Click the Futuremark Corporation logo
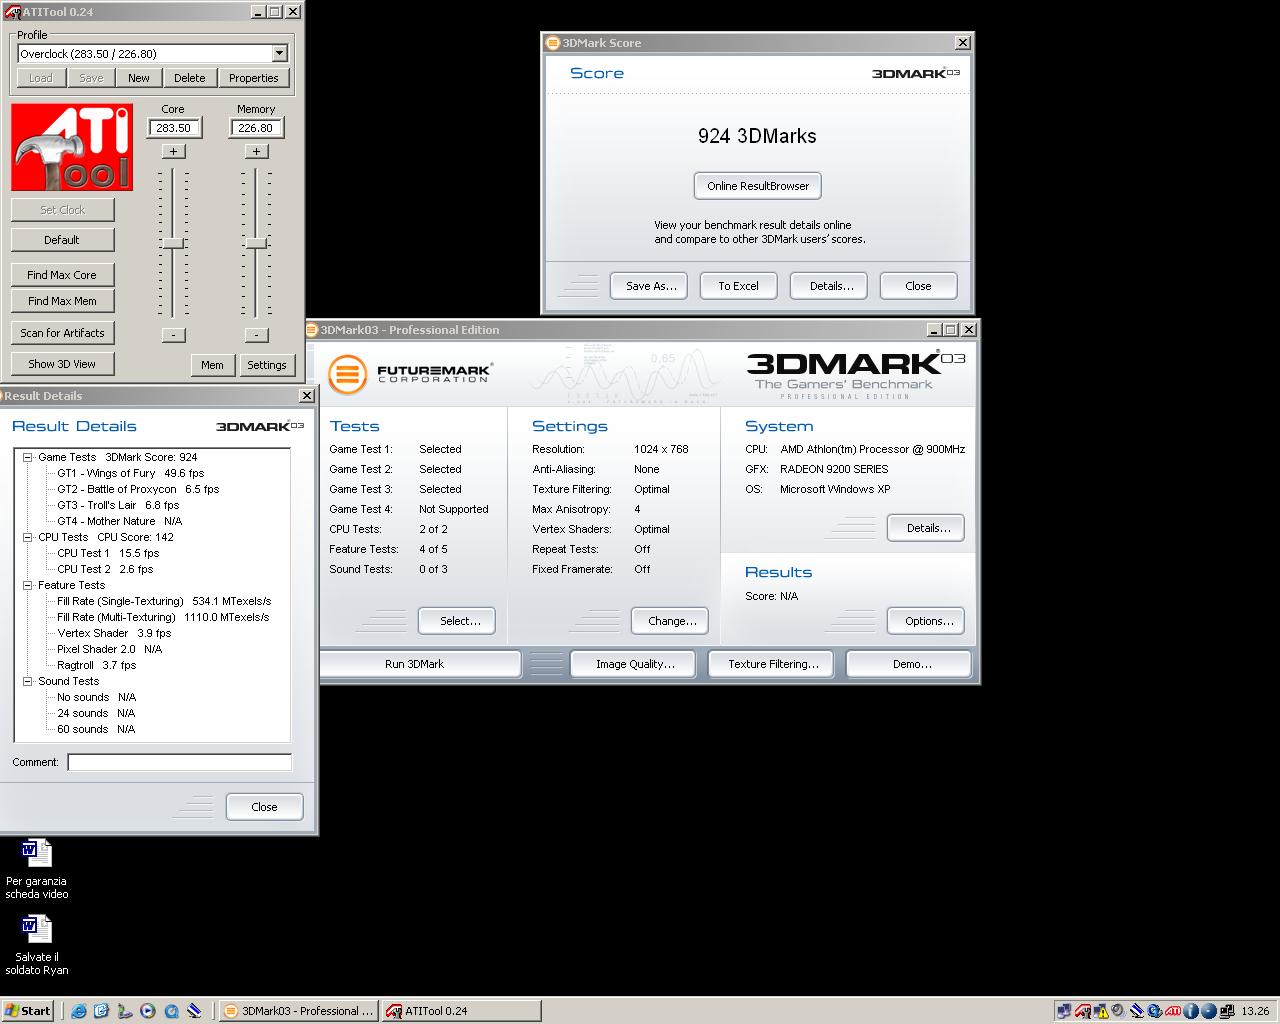Viewport: 1280px width, 1024px height. pyautogui.click(x=410, y=374)
